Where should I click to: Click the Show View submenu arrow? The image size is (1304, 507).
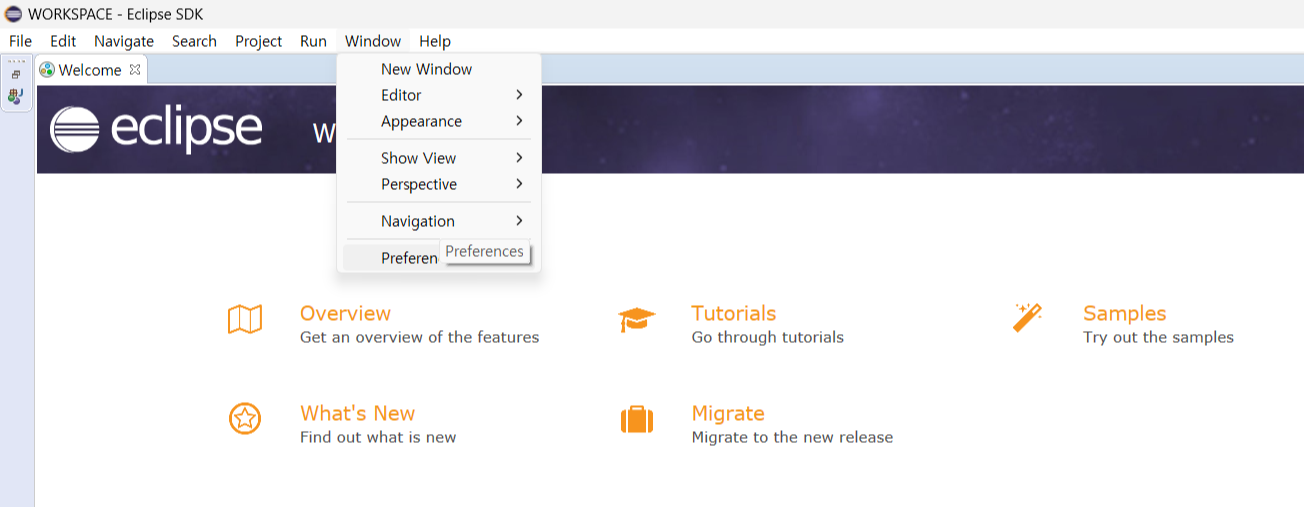[x=519, y=158]
